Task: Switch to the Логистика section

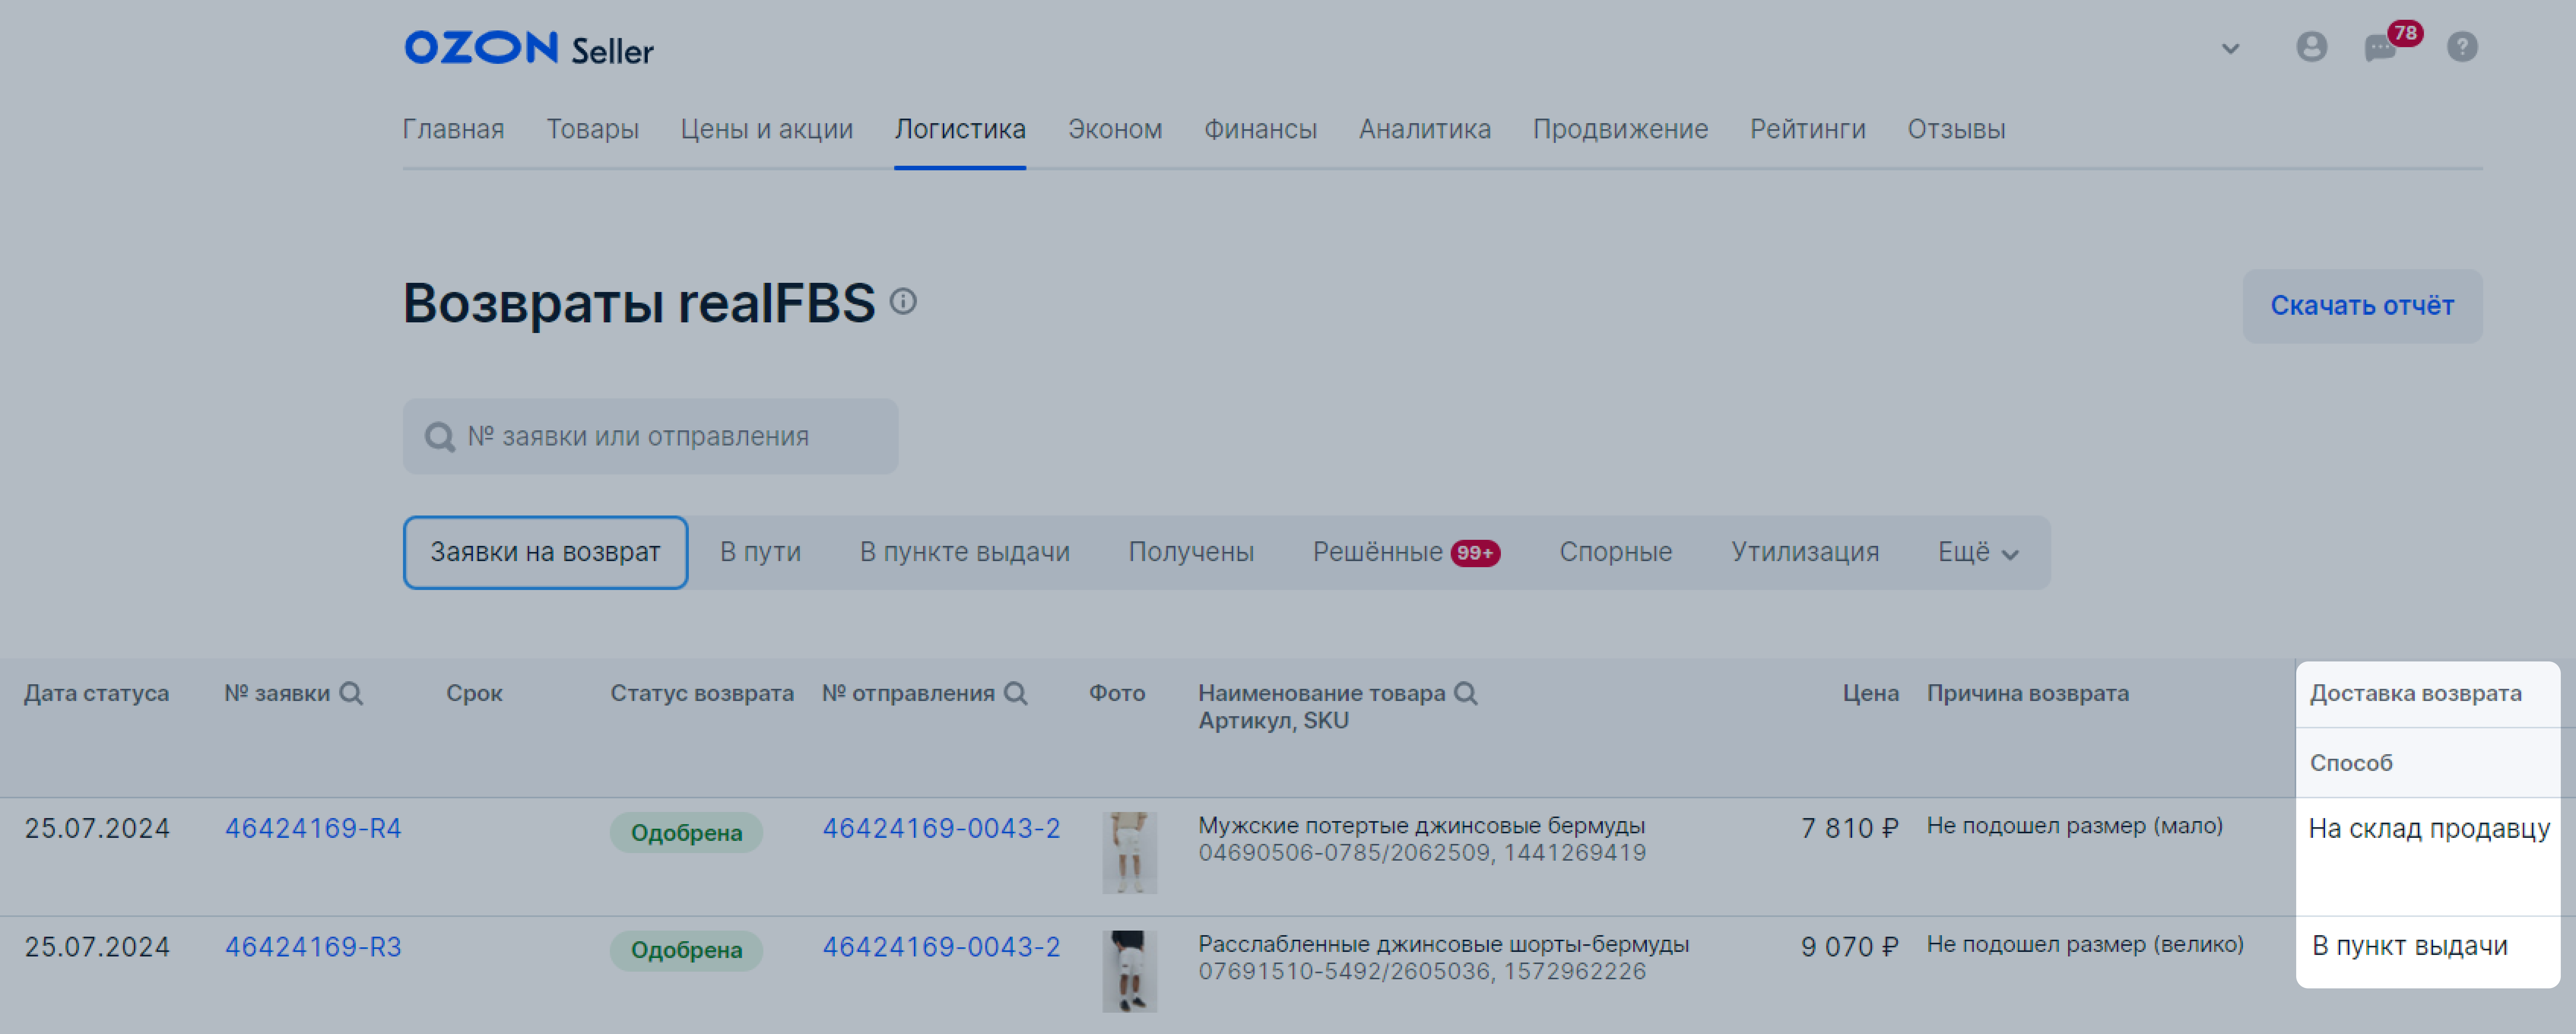Action: (x=959, y=129)
